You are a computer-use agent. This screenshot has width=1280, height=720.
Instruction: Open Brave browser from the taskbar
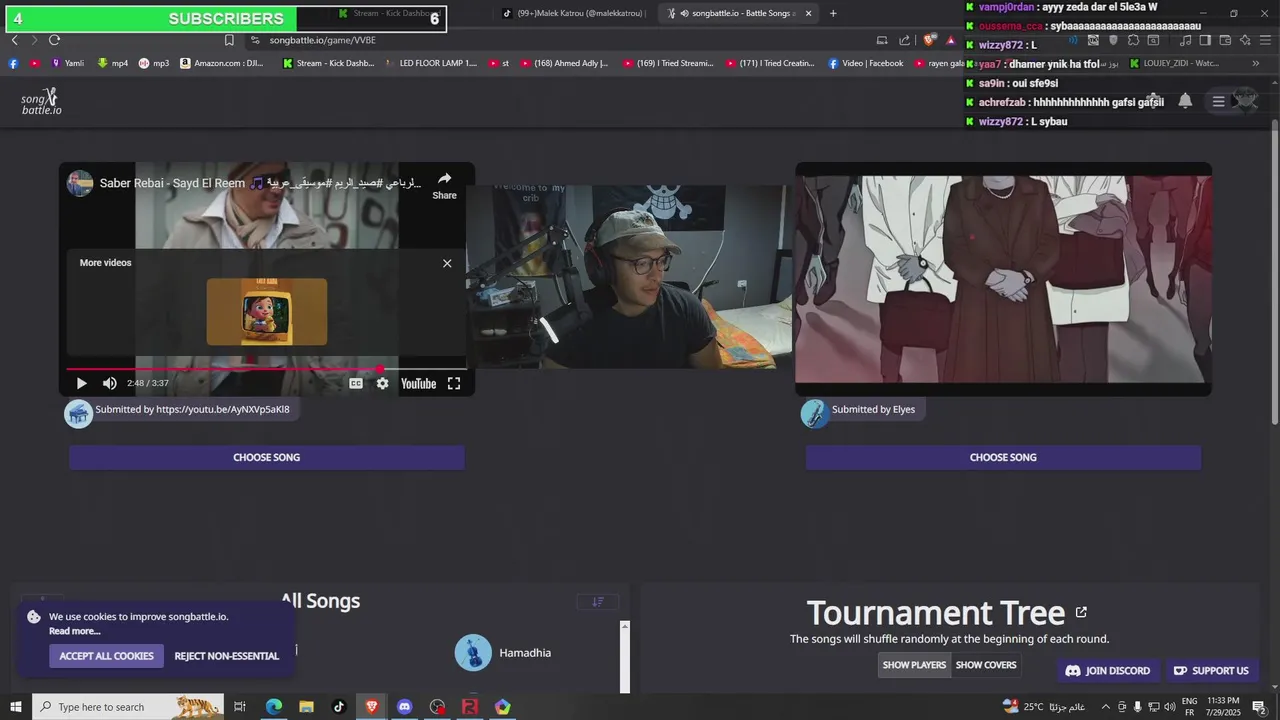372,707
